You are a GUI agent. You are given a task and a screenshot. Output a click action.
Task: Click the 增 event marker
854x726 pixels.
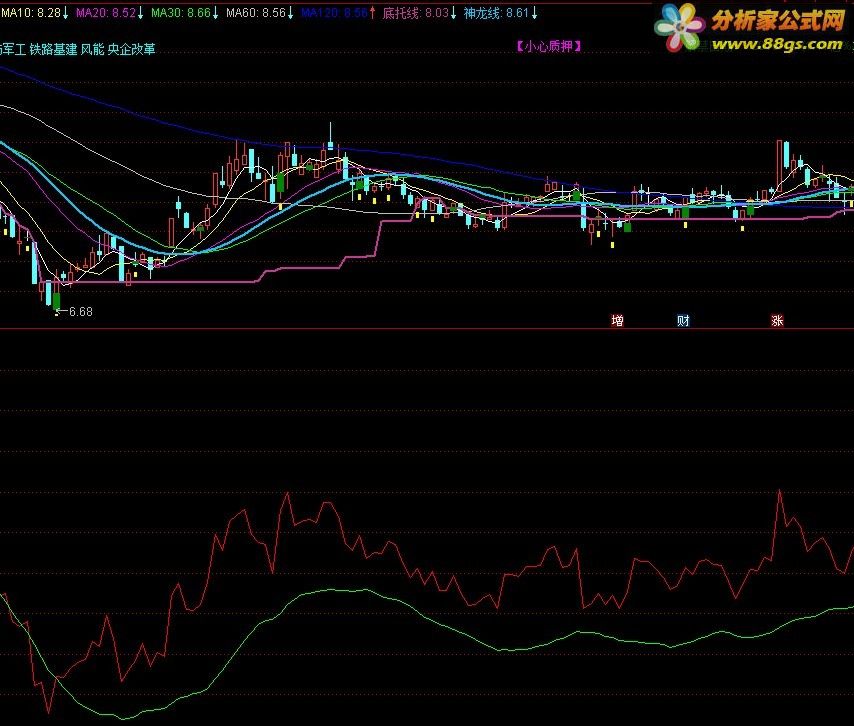coord(617,320)
